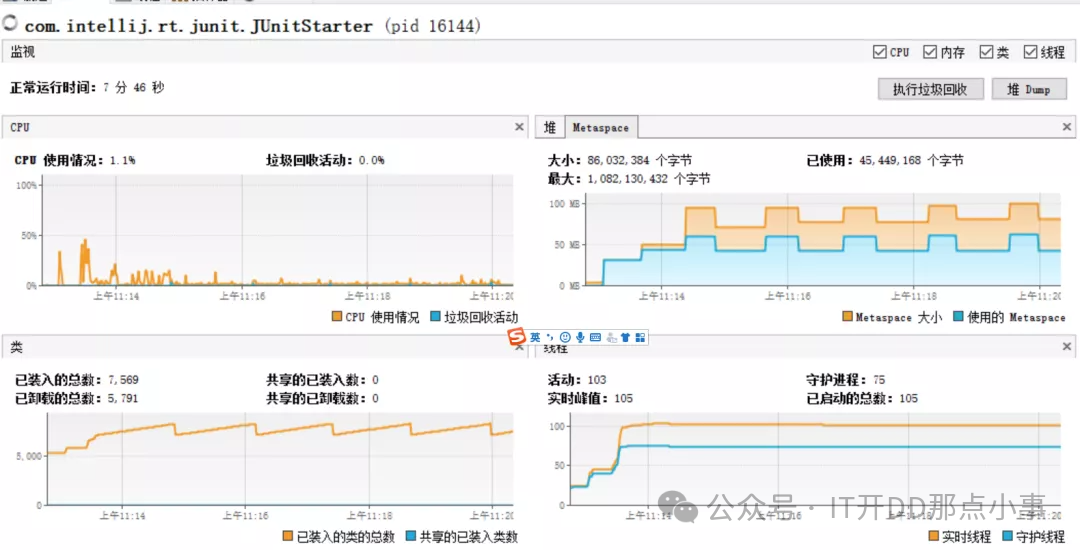Click the CPU 使用情况 1.1% value
1080x550 pixels.
pos(74,160)
